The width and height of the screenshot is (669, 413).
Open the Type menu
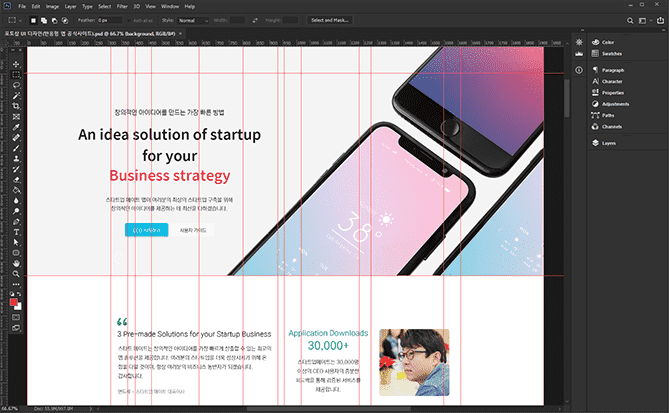87,6
